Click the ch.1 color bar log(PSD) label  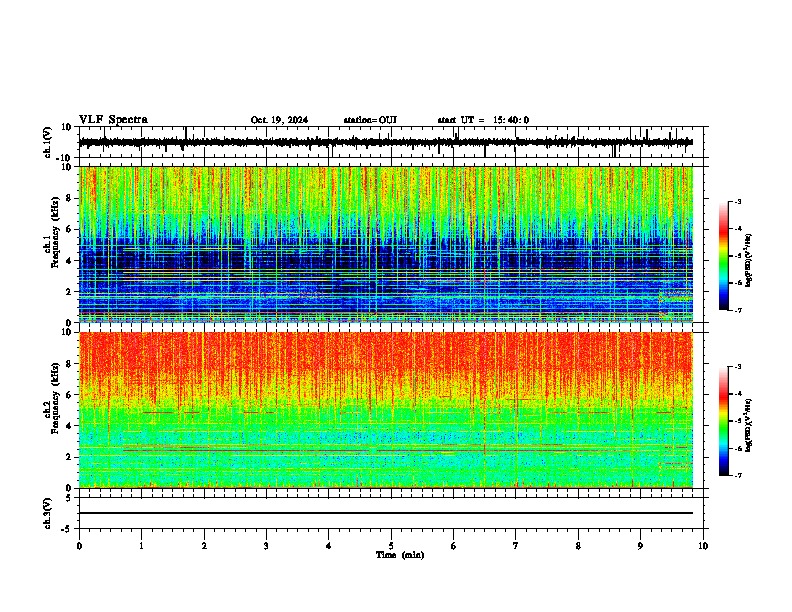(x=749, y=260)
